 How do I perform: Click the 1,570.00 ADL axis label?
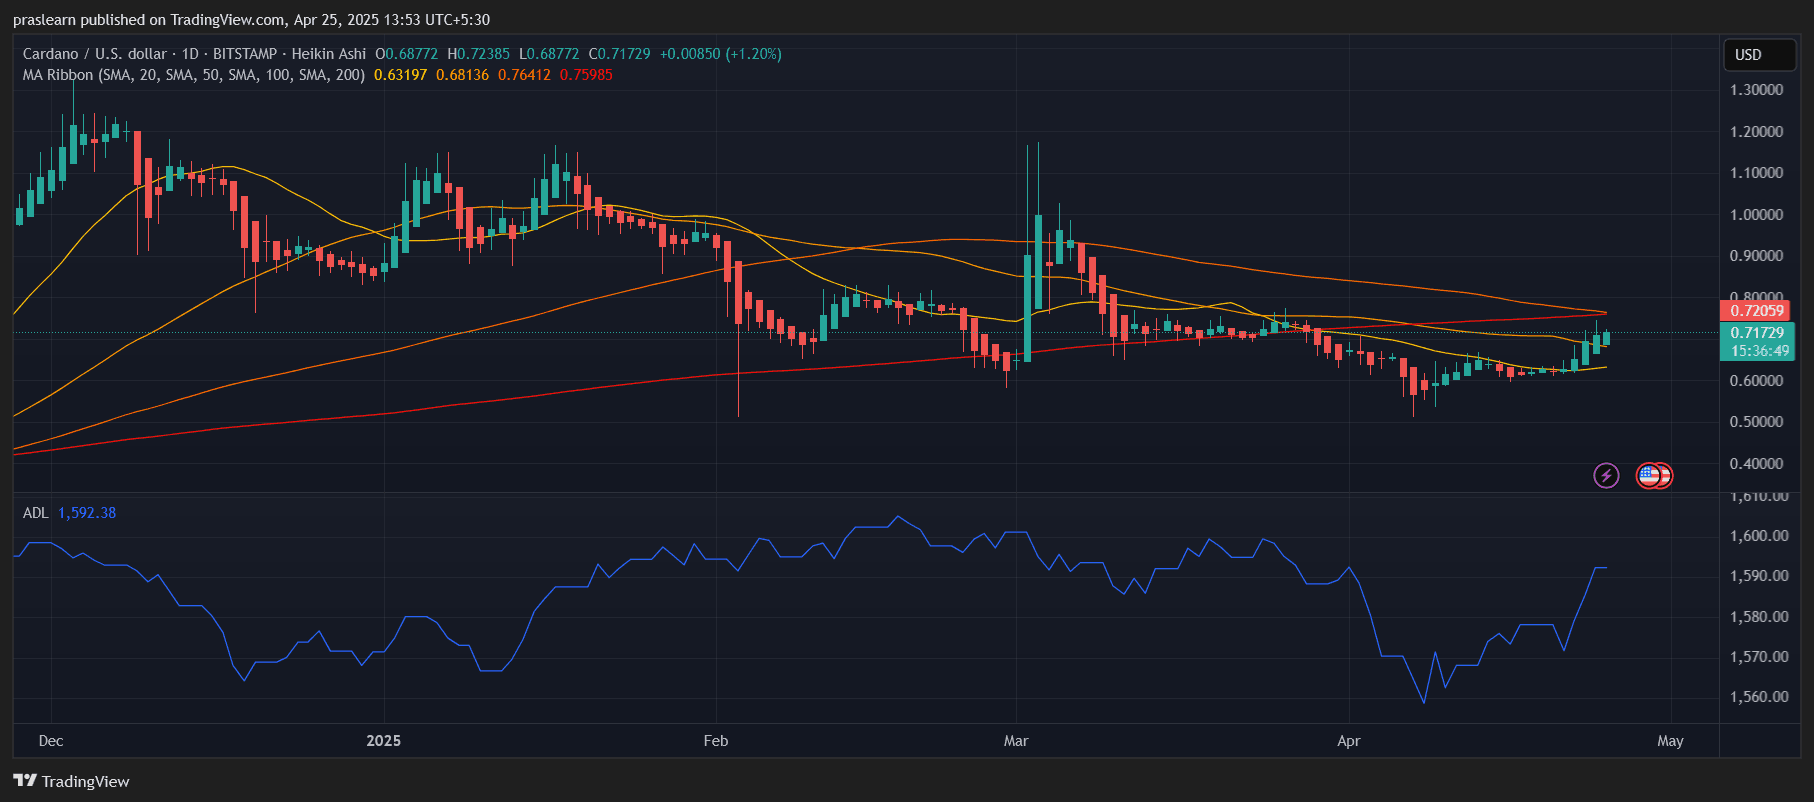coord(1759,657)
